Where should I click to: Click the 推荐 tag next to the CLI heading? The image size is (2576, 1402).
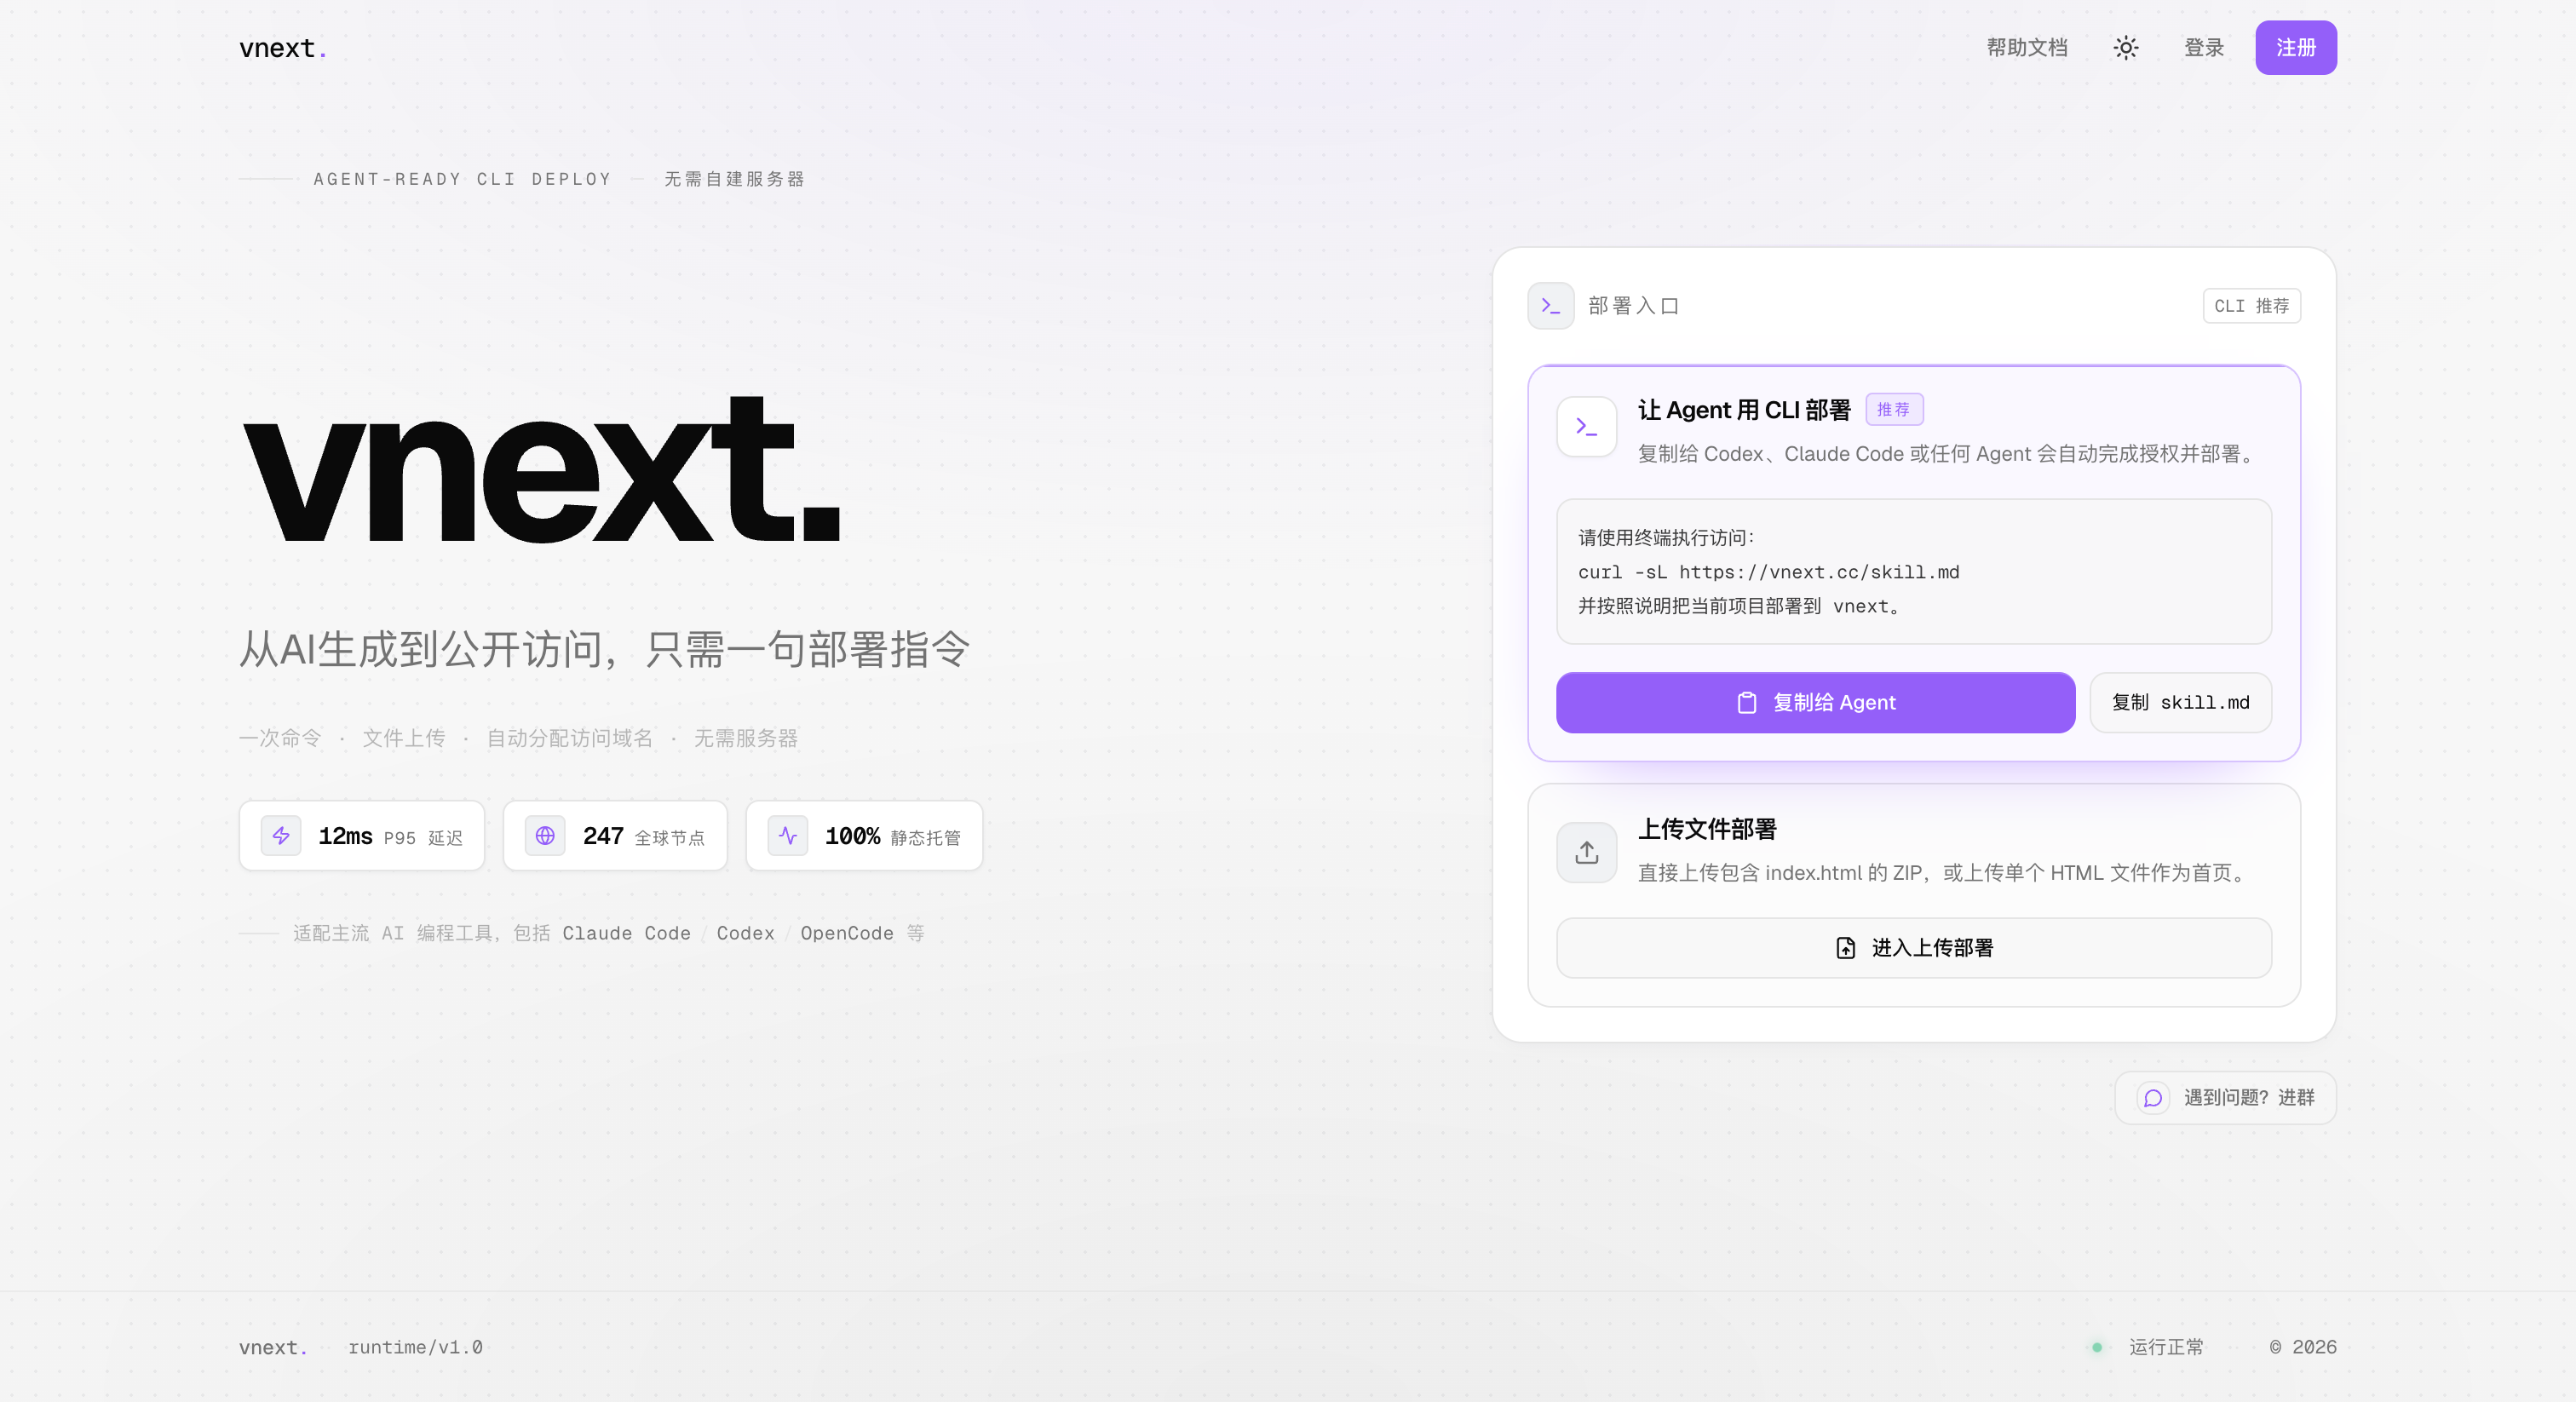1894,409
